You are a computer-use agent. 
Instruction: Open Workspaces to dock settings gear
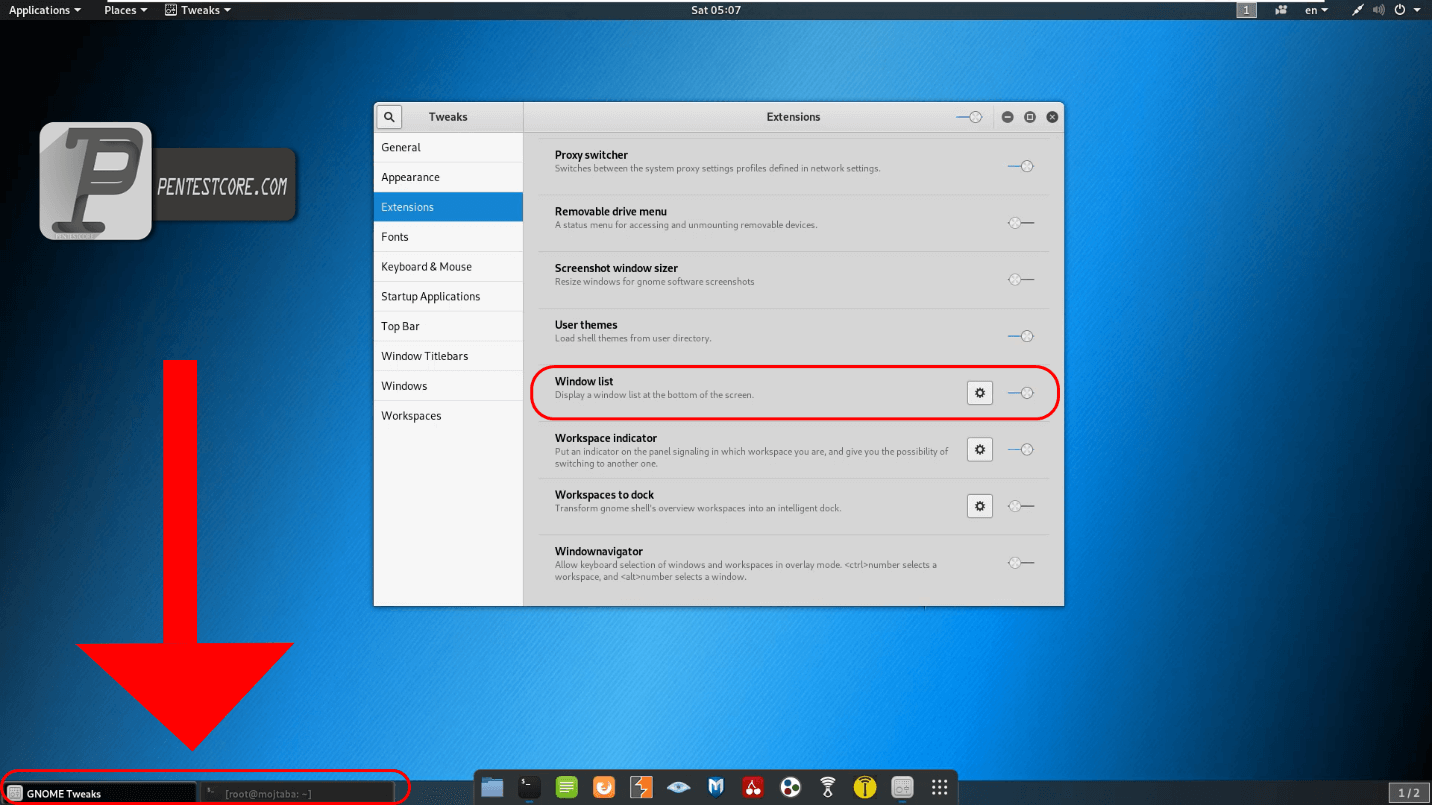point(980,506)
